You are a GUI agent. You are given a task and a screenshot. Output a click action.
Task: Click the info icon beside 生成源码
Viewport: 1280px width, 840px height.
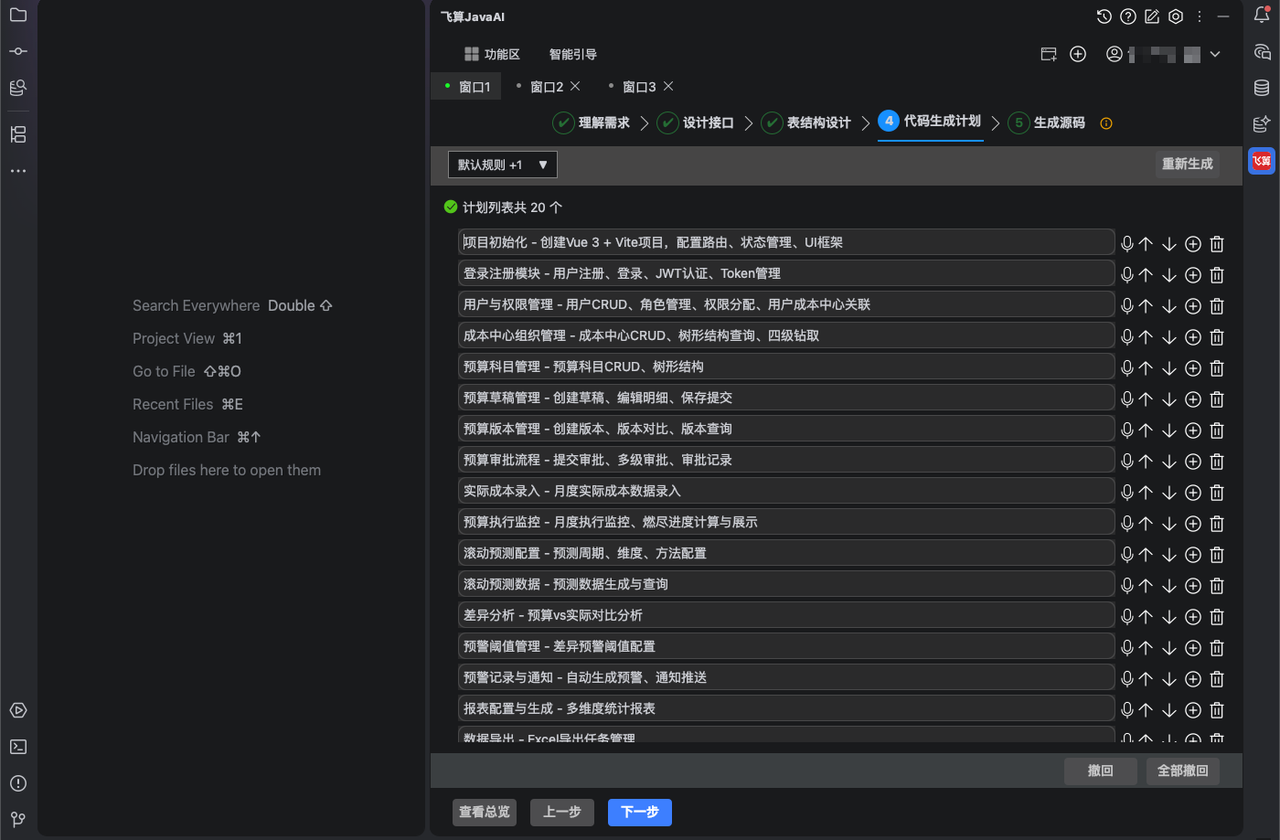(x=1106, y=123)
